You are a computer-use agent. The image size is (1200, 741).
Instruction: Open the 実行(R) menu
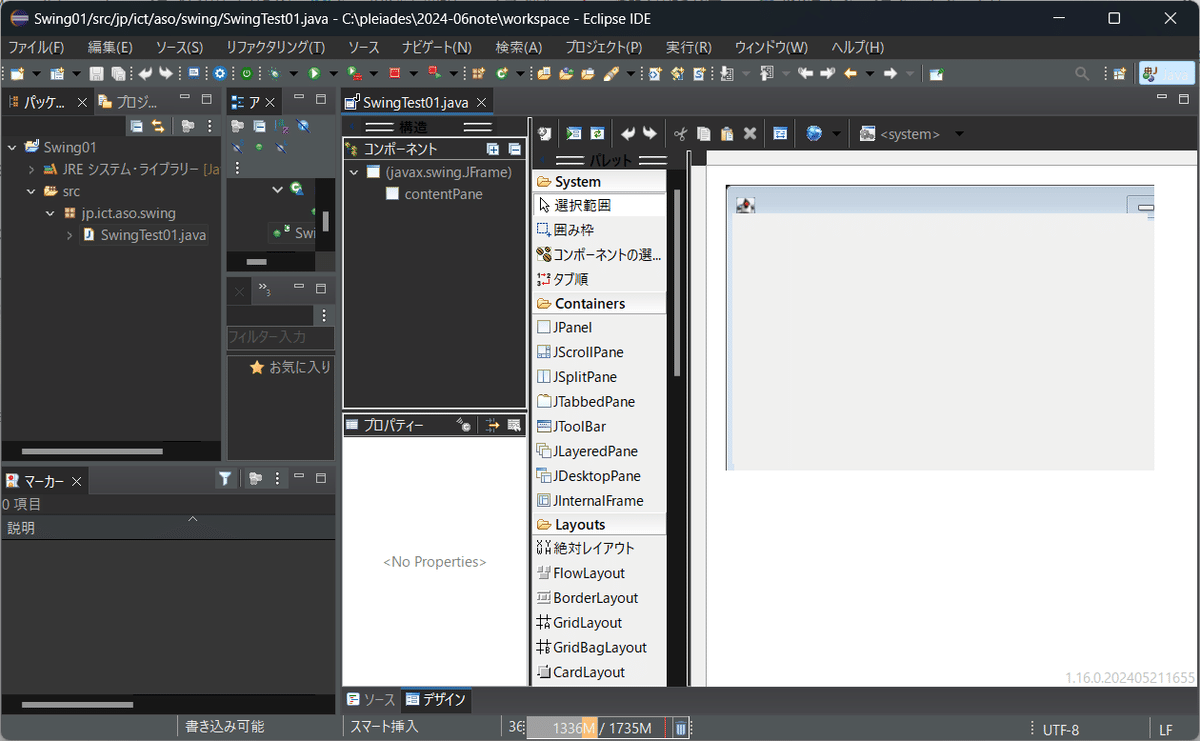[689, 47]
